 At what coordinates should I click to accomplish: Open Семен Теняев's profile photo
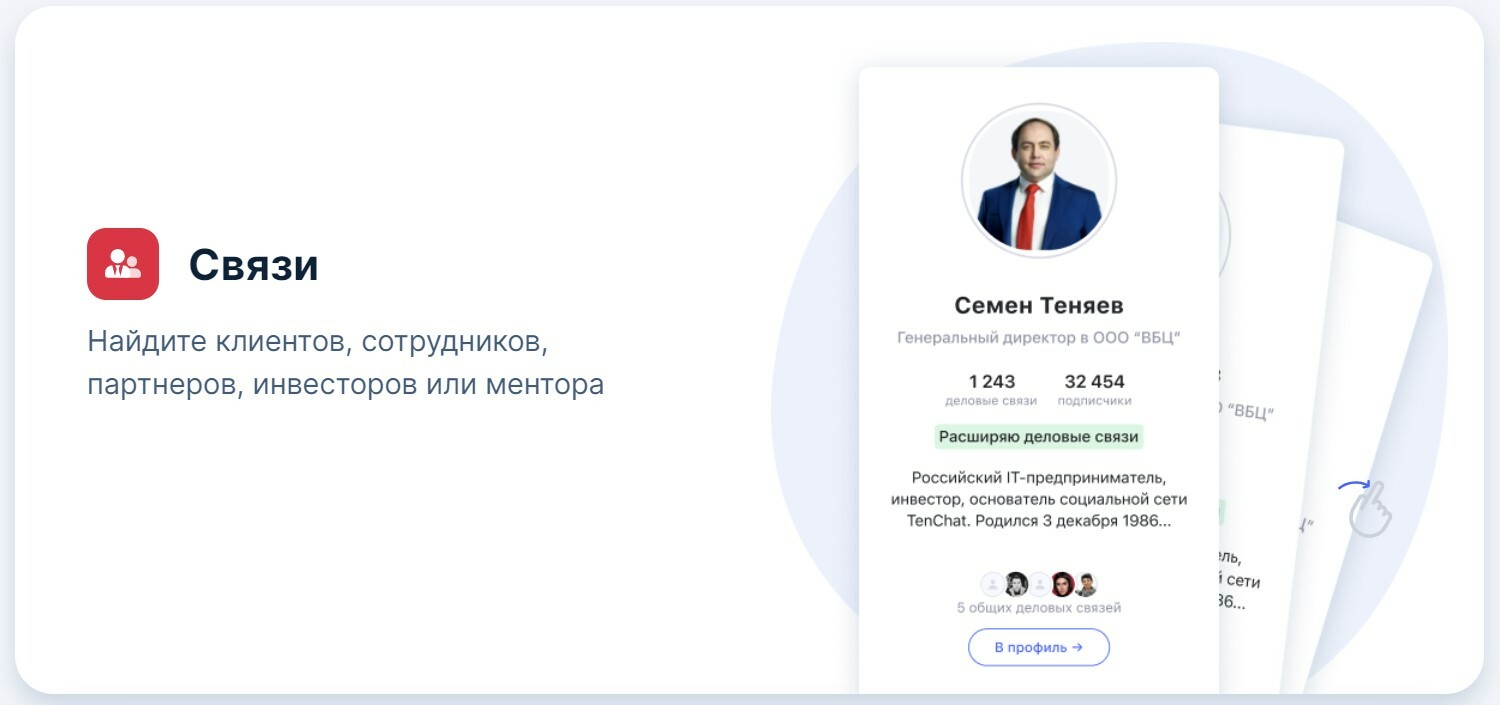[1039, 182]
